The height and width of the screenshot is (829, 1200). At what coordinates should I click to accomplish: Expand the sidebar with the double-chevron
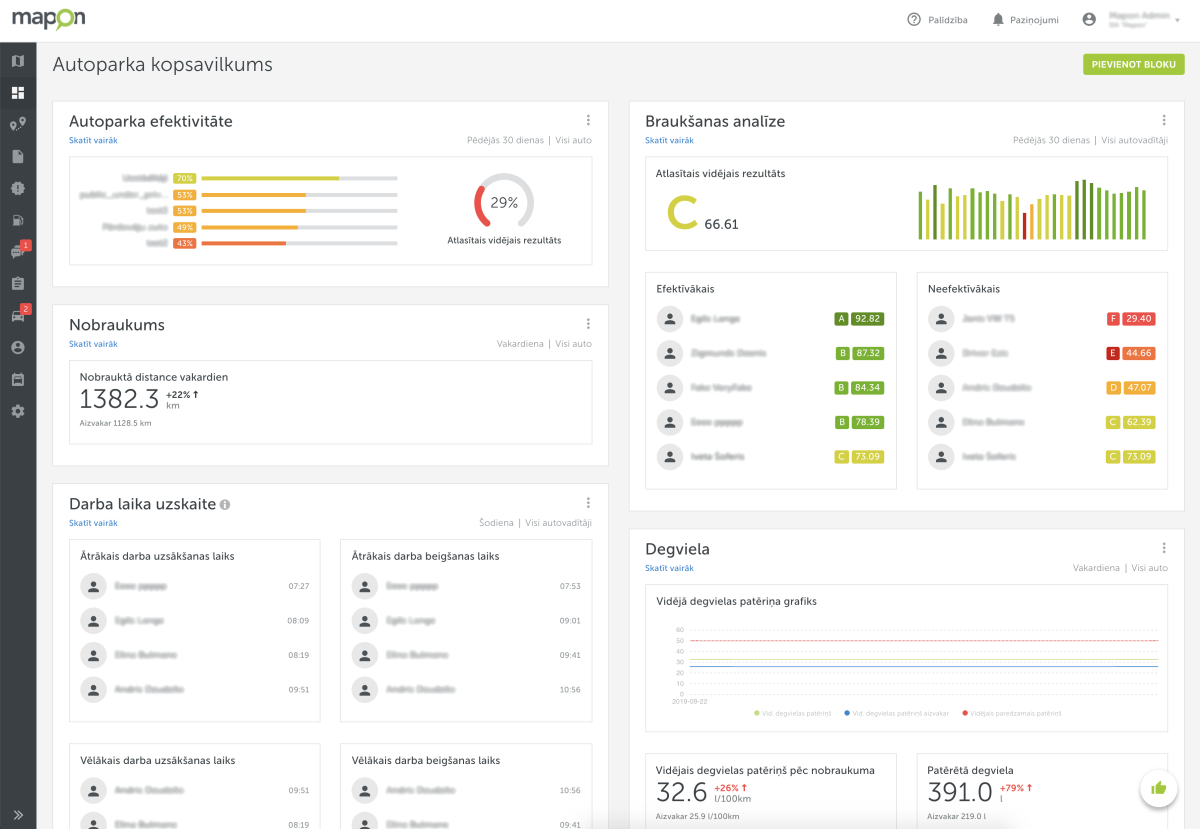[18, 814]
